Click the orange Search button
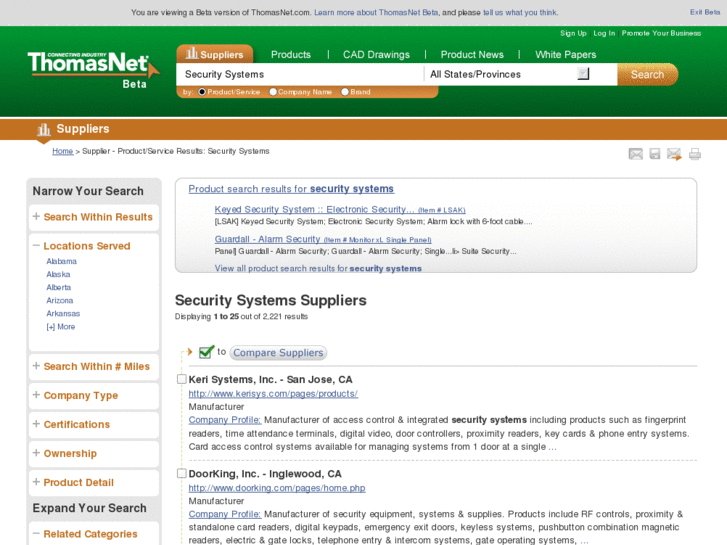This screenshot has height=545, width=727. pyautogui.click(x=647, y=74)
